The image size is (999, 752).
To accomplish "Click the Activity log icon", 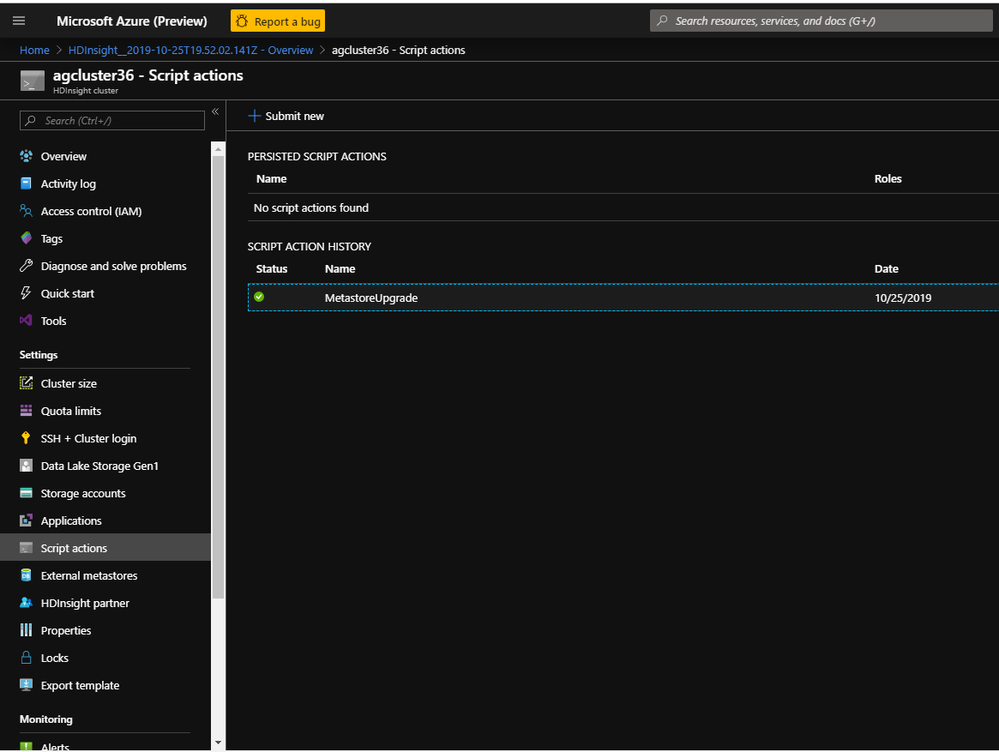I will [x=26, y=184].
